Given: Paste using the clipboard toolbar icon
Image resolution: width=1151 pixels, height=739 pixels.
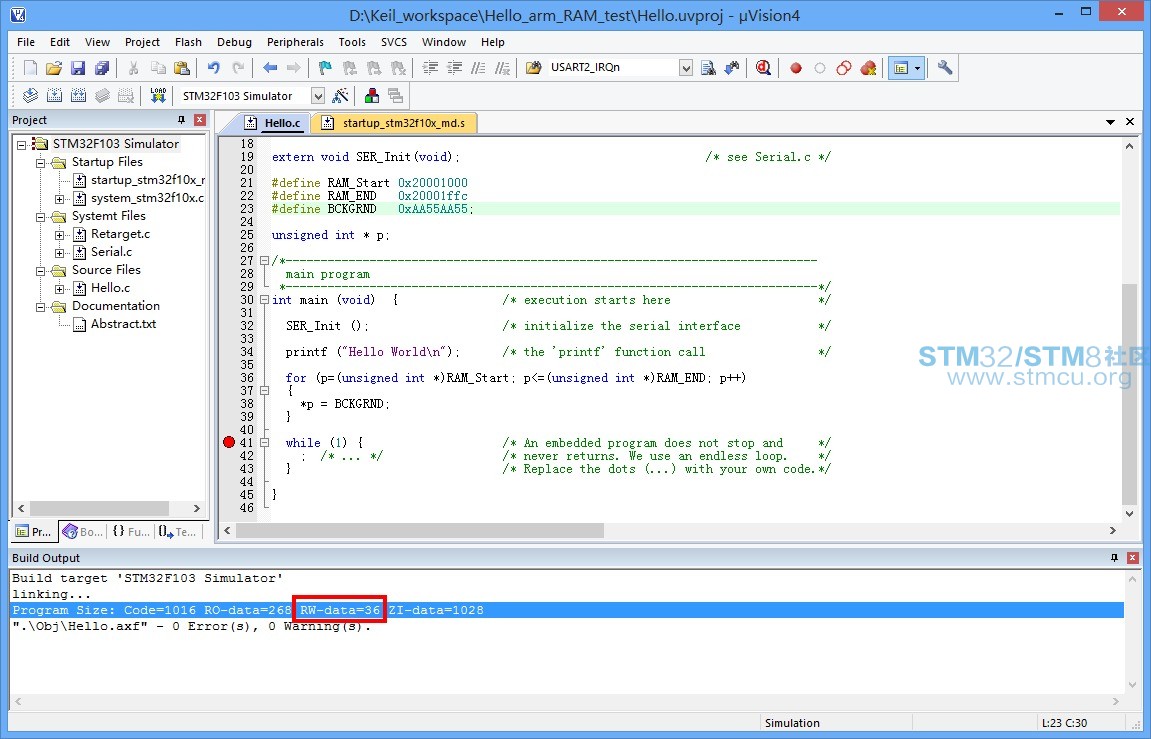Looking at the screenshot, I should (x=182, y=68).
